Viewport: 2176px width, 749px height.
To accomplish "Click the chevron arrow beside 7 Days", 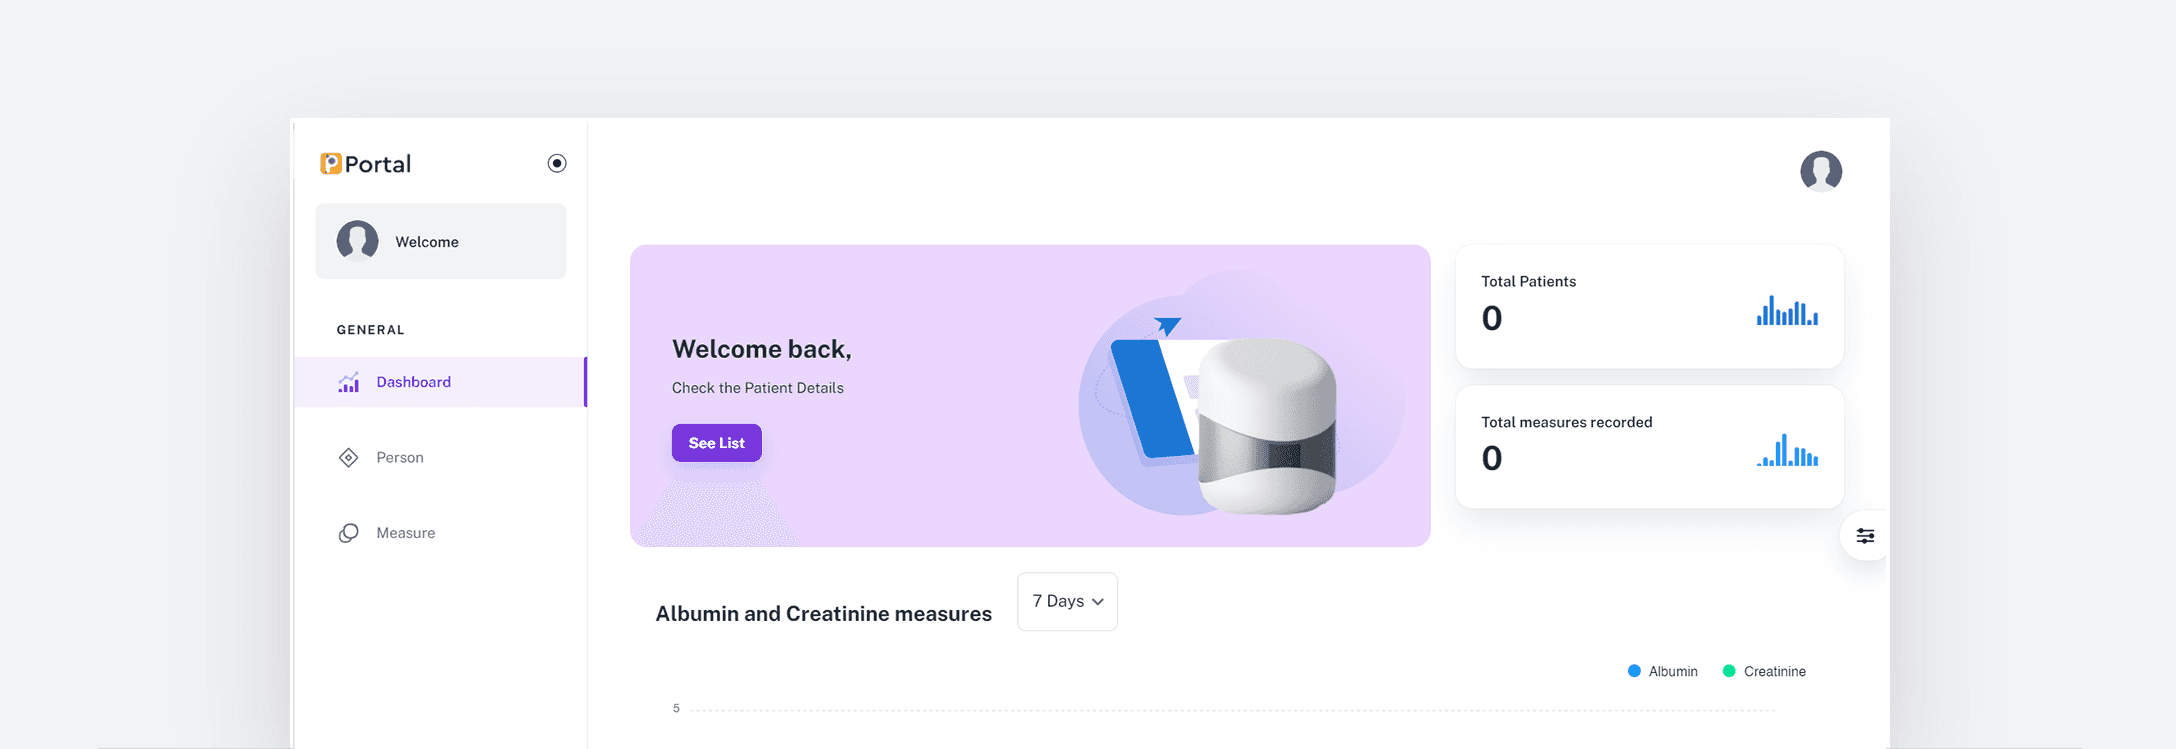I will [1098, 602].
